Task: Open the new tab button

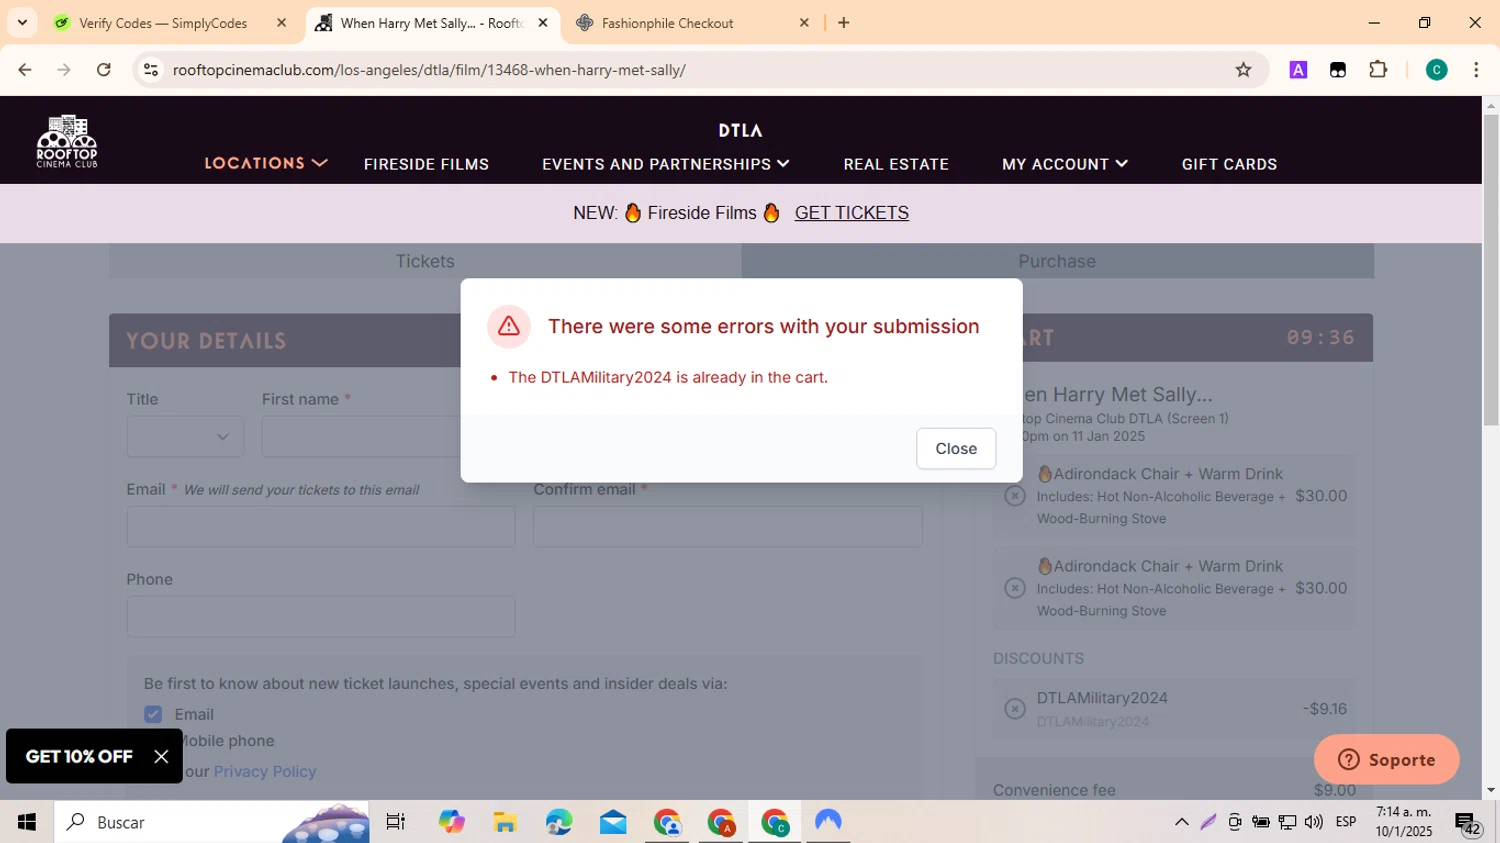Action: click(844, 23)
